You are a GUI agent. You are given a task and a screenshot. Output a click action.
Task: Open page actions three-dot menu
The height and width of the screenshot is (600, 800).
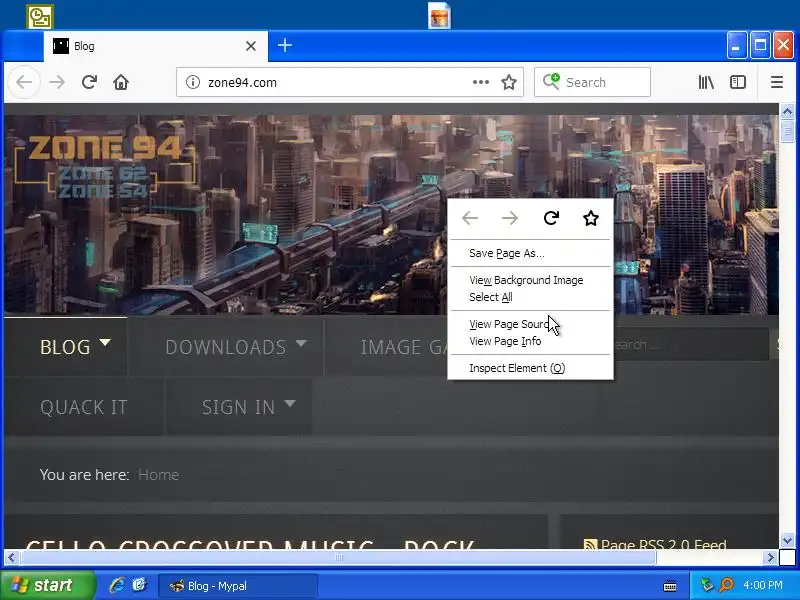[481, 82]
